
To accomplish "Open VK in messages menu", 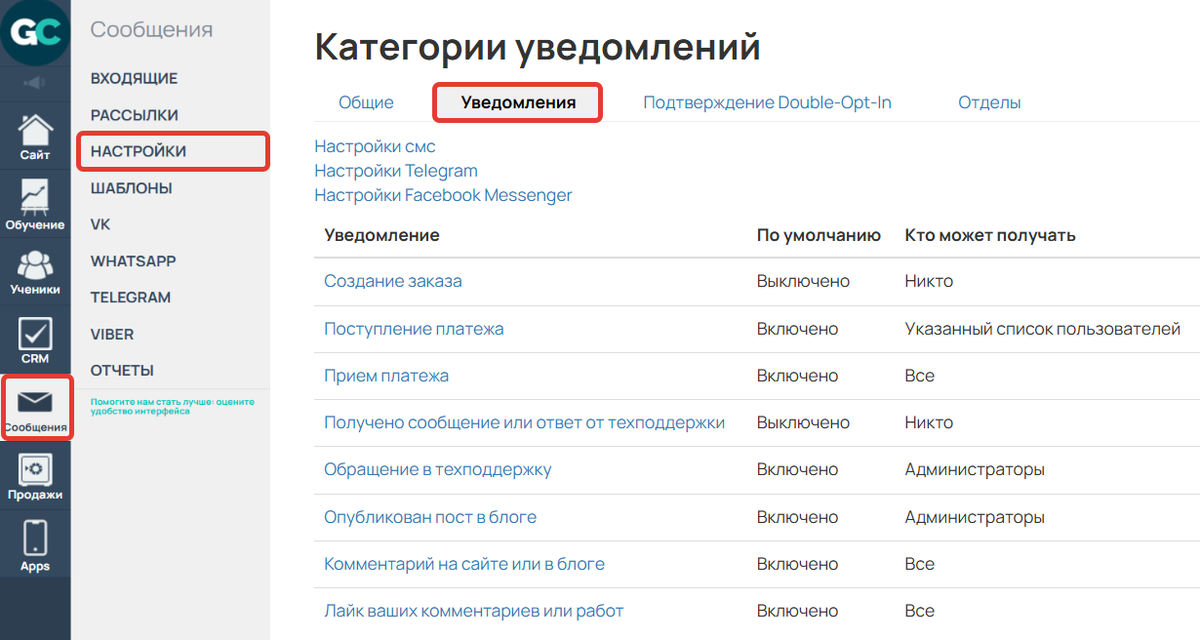I will click(x=100, y=224).
